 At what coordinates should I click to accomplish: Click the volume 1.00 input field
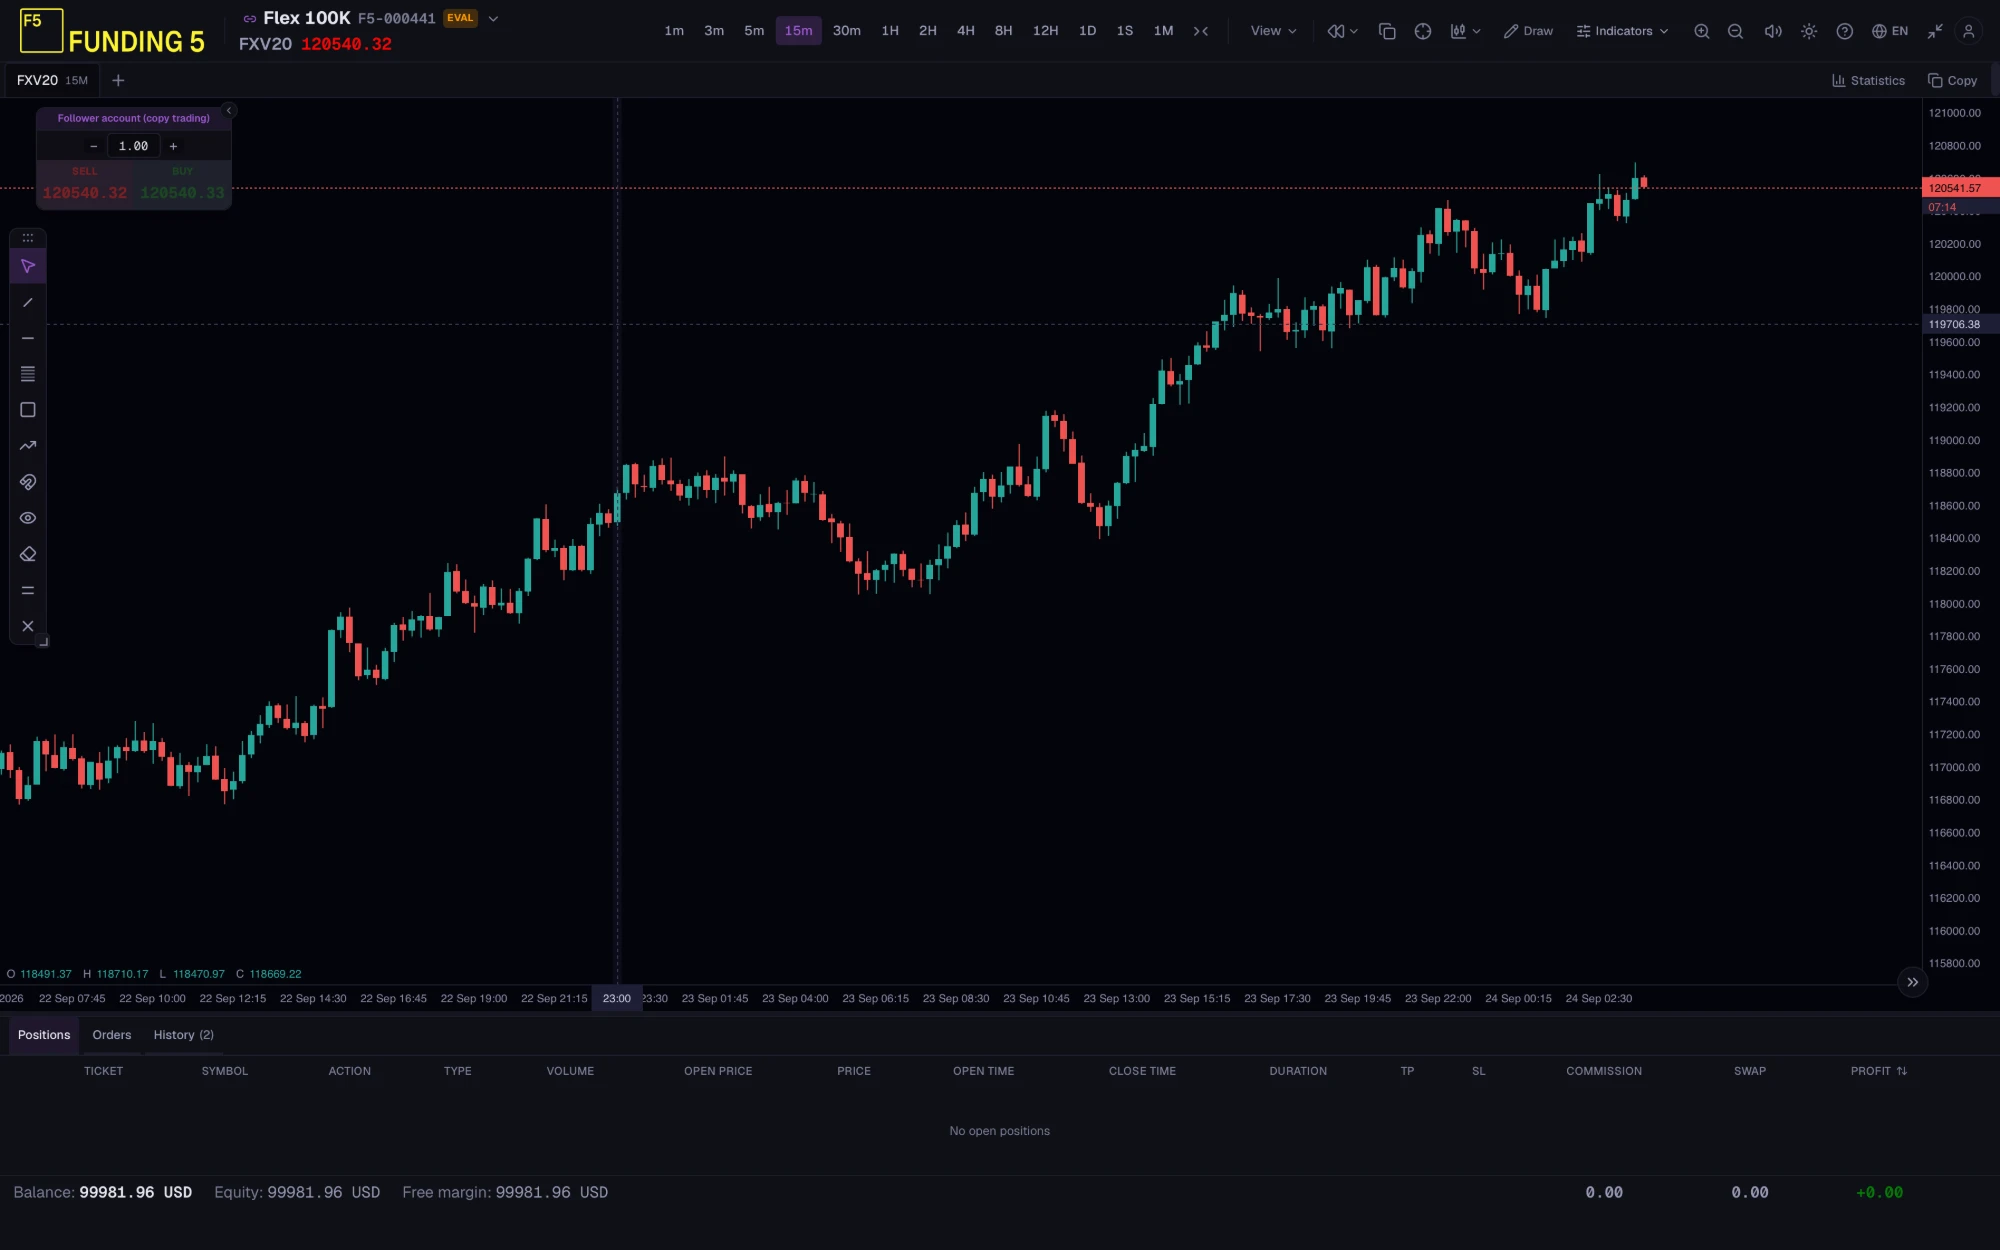133,146
